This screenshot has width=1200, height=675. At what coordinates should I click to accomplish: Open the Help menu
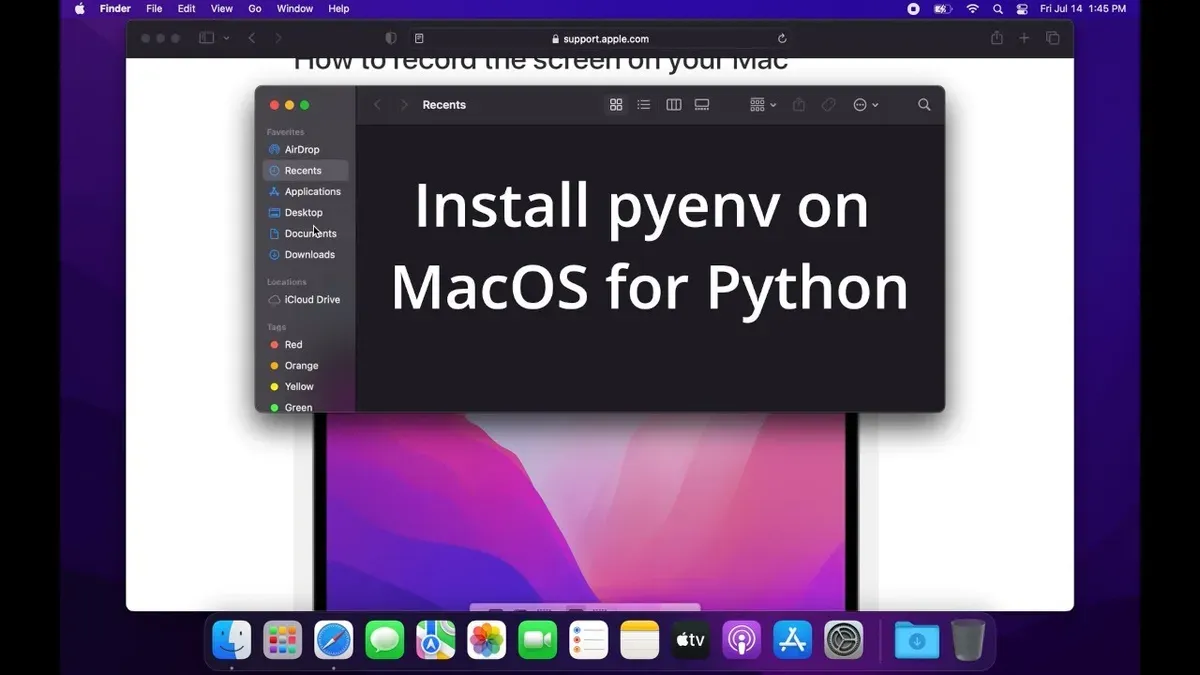[339, 9]
